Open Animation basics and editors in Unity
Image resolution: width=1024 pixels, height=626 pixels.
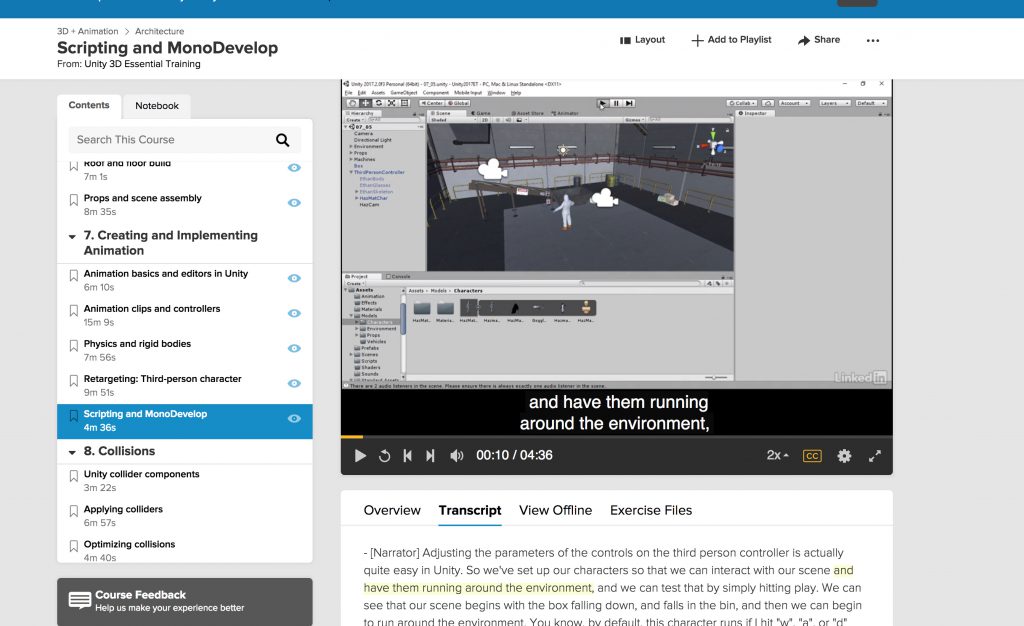[x=166, y=274]
